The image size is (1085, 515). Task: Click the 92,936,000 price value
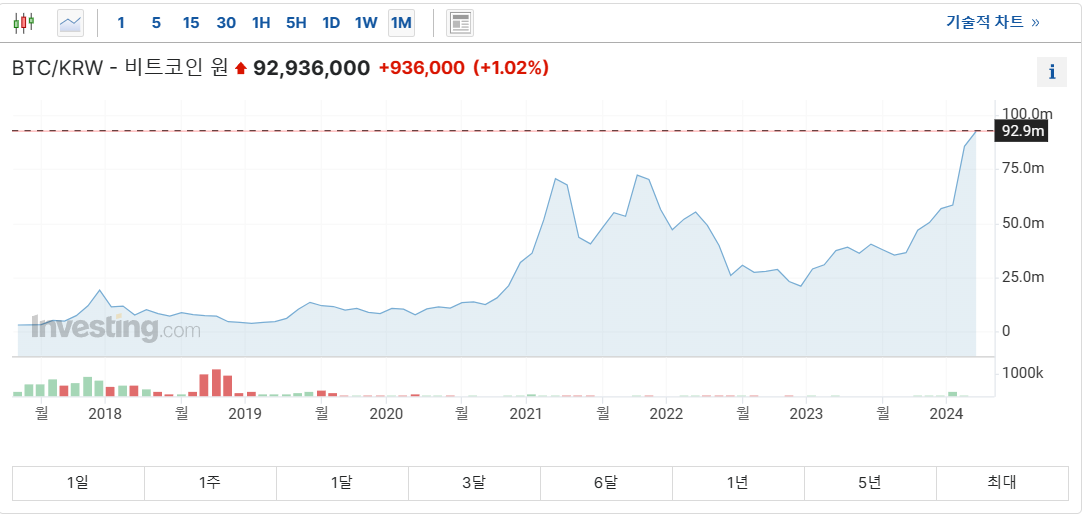pos(311,68)
